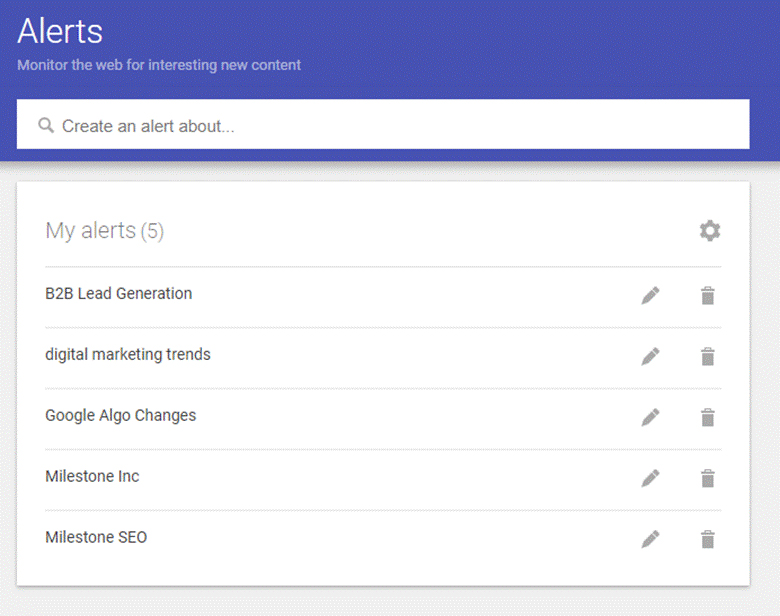Delete the Google Algo Changes alert
This screenshot has width=780, height=616.
708,417
